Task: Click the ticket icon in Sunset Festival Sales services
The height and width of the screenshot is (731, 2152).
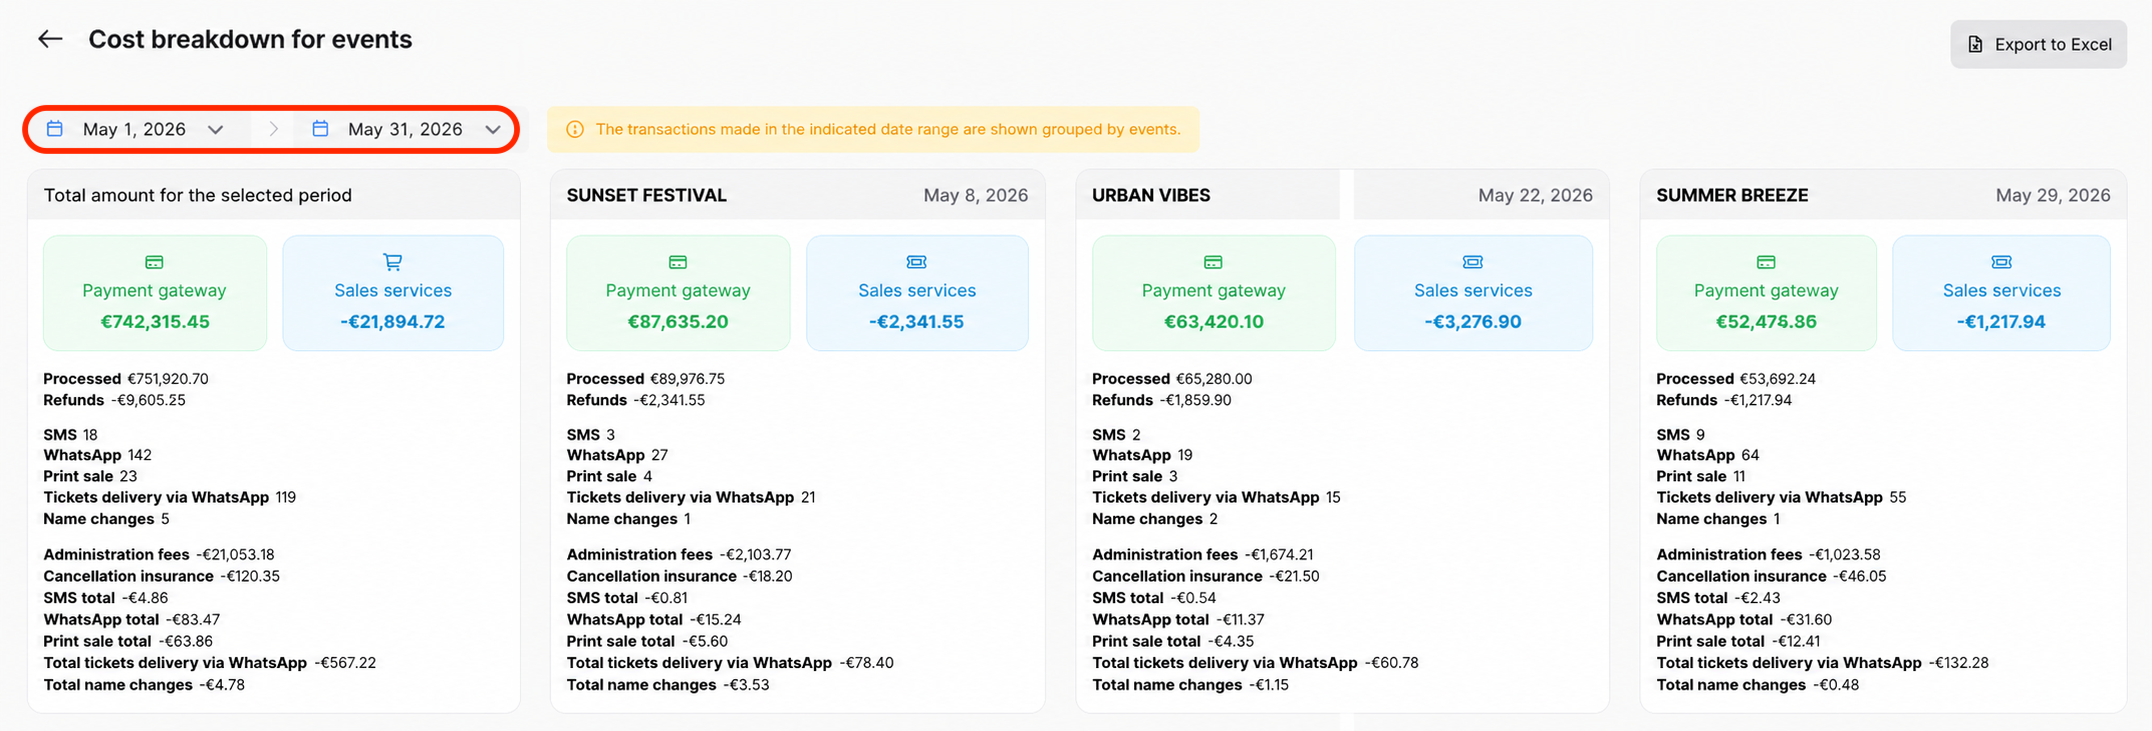Action: point(917,262)
